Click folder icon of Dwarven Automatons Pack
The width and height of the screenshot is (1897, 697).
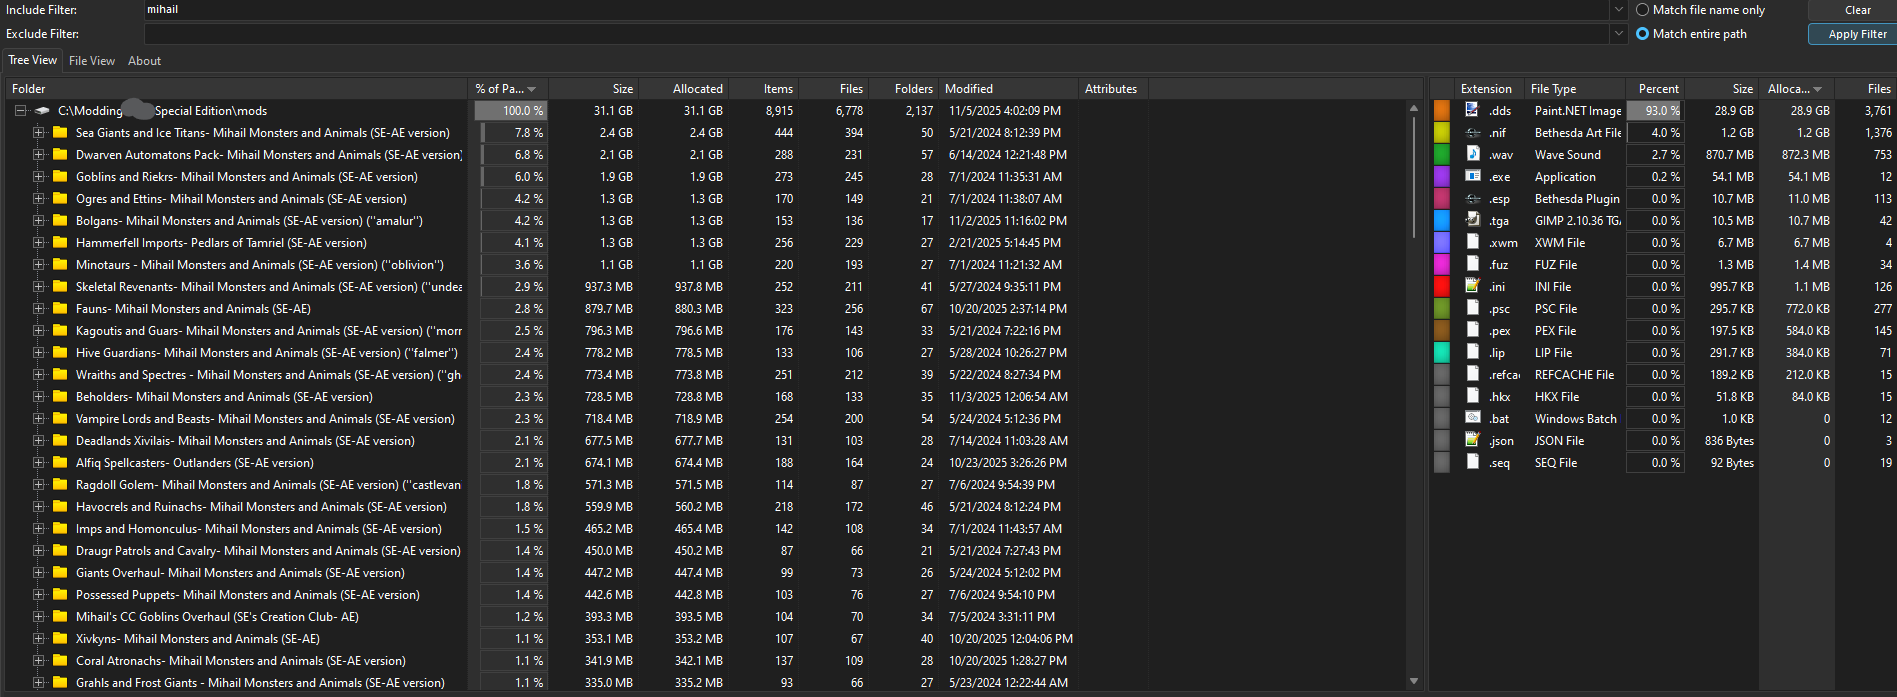coord(60,154)
